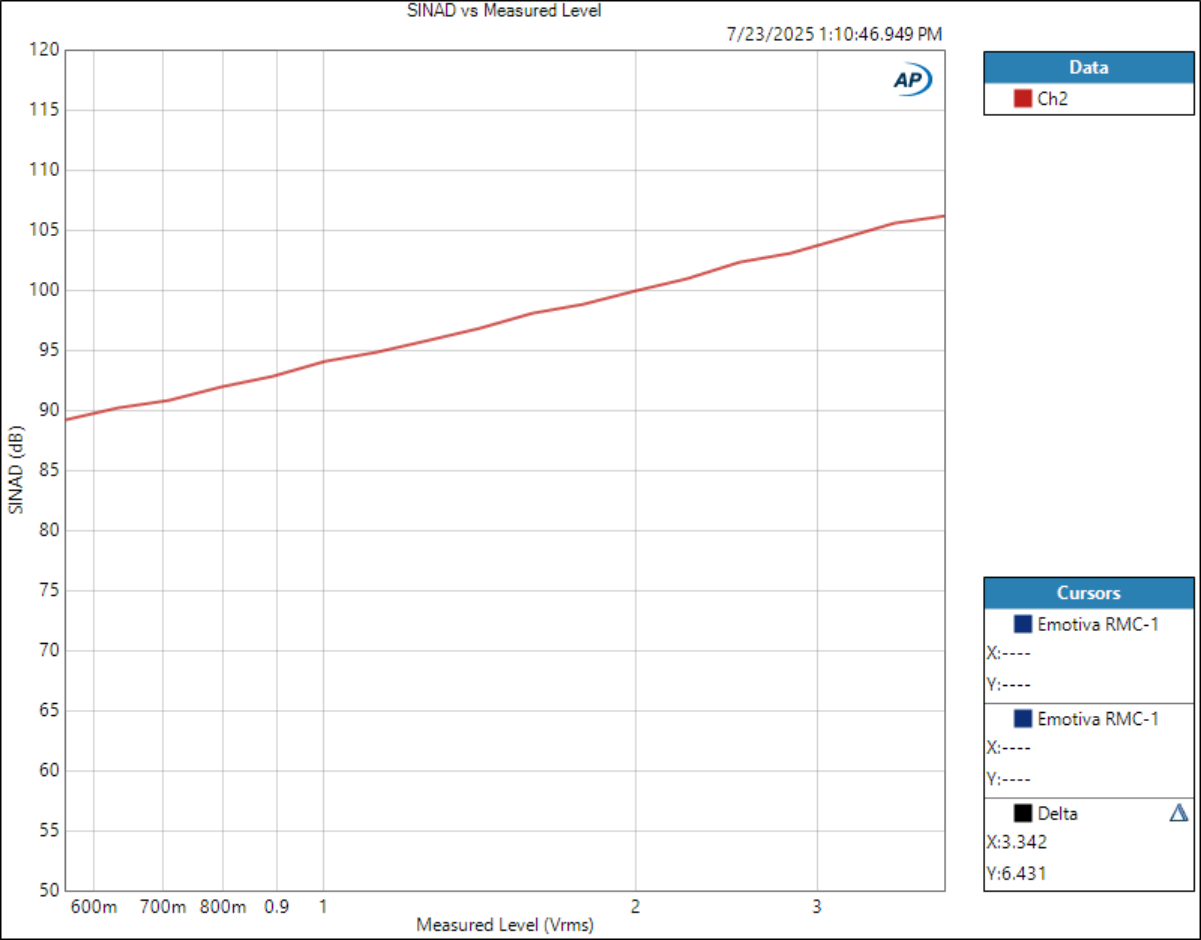Click the timestamp 7/23/2025 1:10:46.949 PM
Viewport: 1201px width, 940px height.
point(834,34)
